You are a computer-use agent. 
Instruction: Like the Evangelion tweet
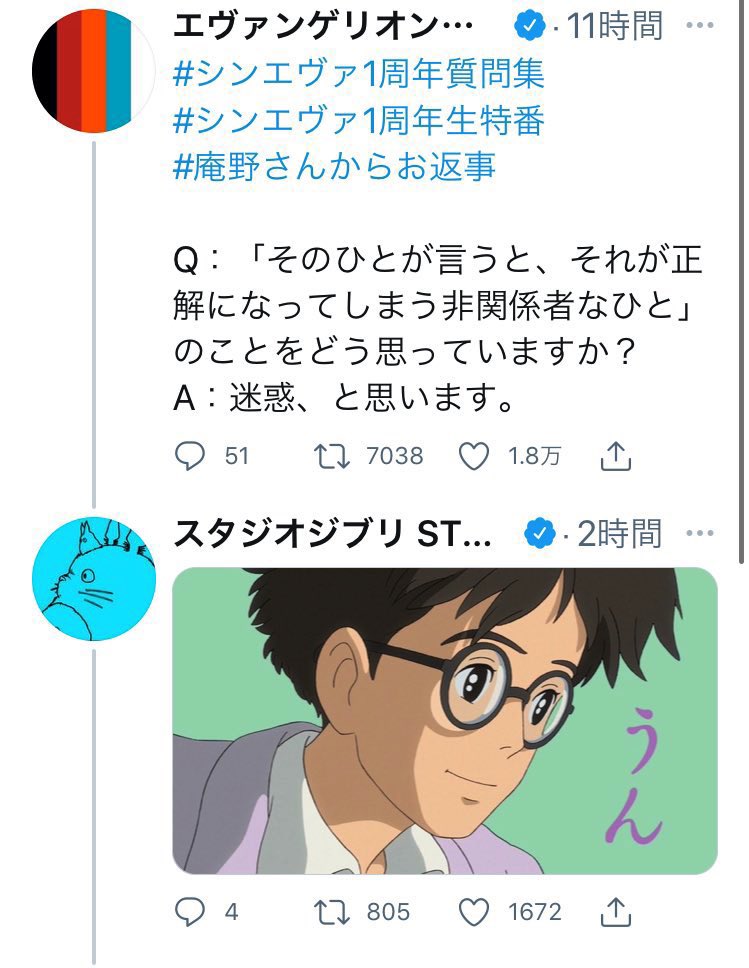(x=472, y=456)
